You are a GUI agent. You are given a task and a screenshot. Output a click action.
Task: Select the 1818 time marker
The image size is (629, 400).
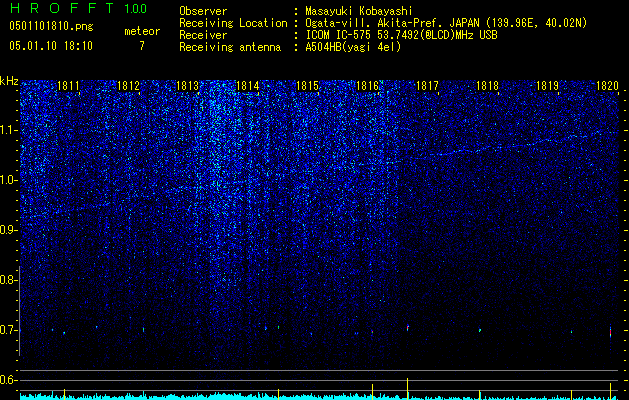coord(487,86)
